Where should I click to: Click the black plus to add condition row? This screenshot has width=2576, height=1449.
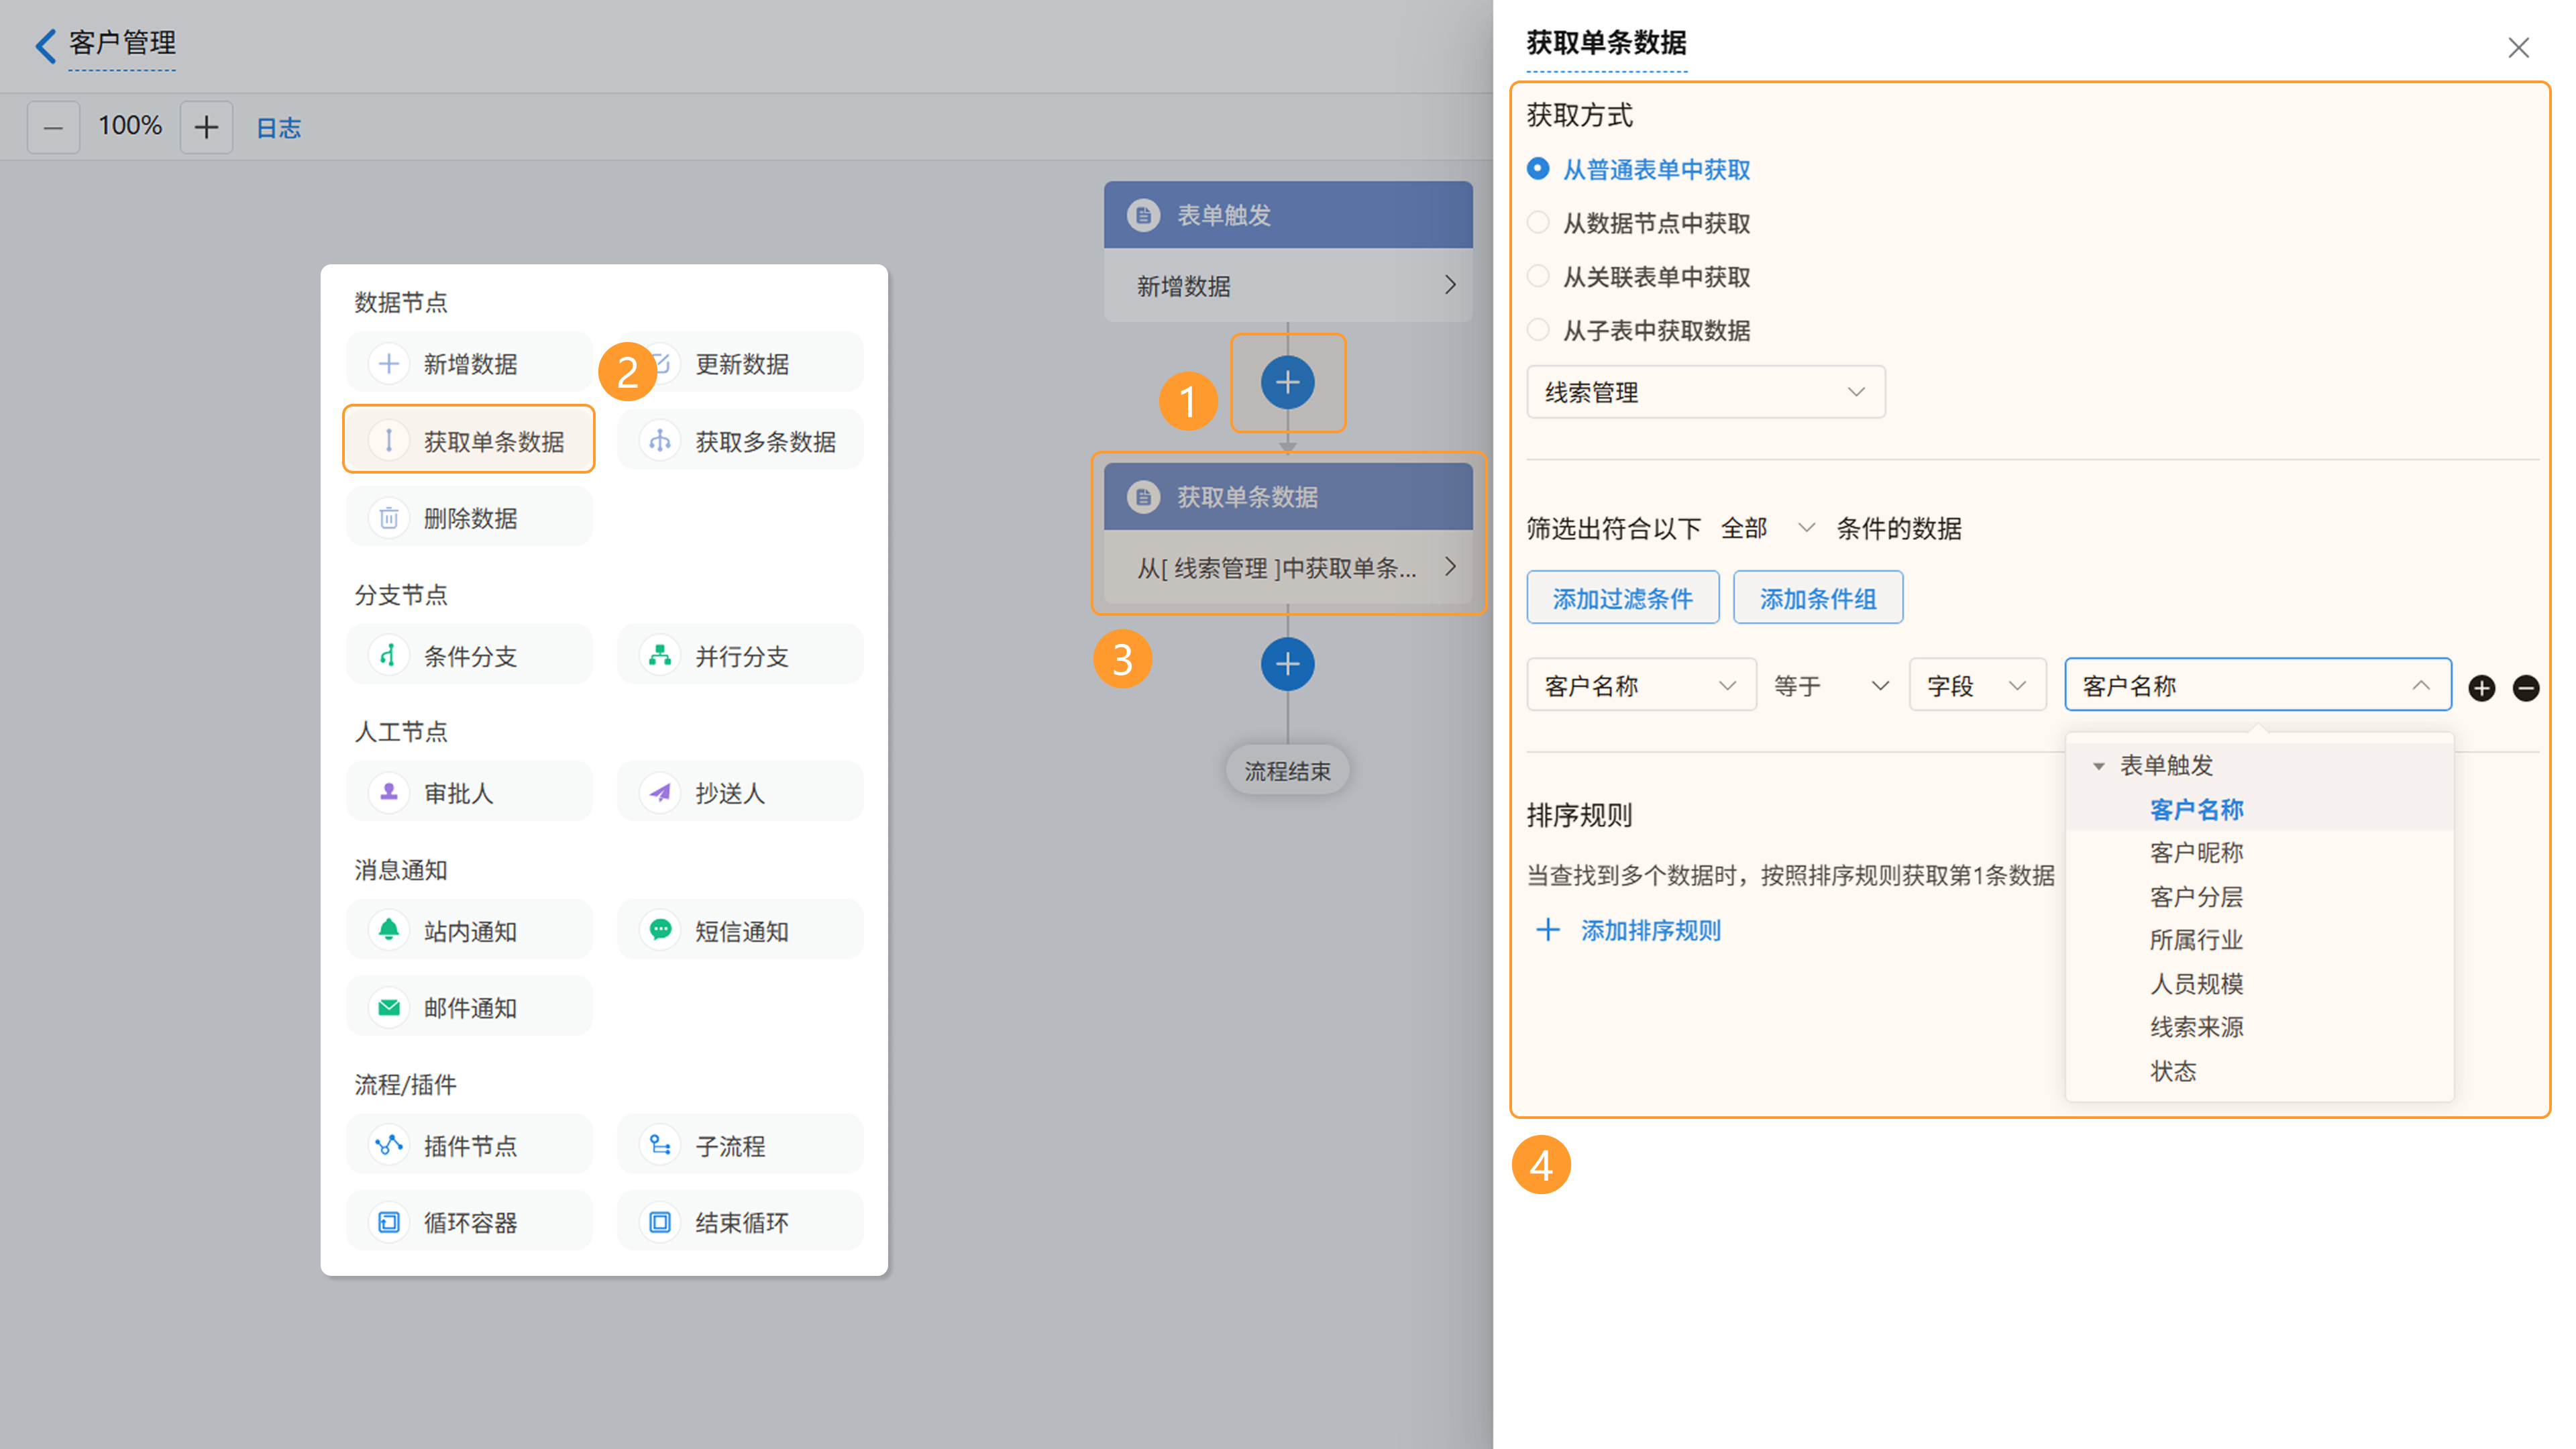tap(2481, 687)
